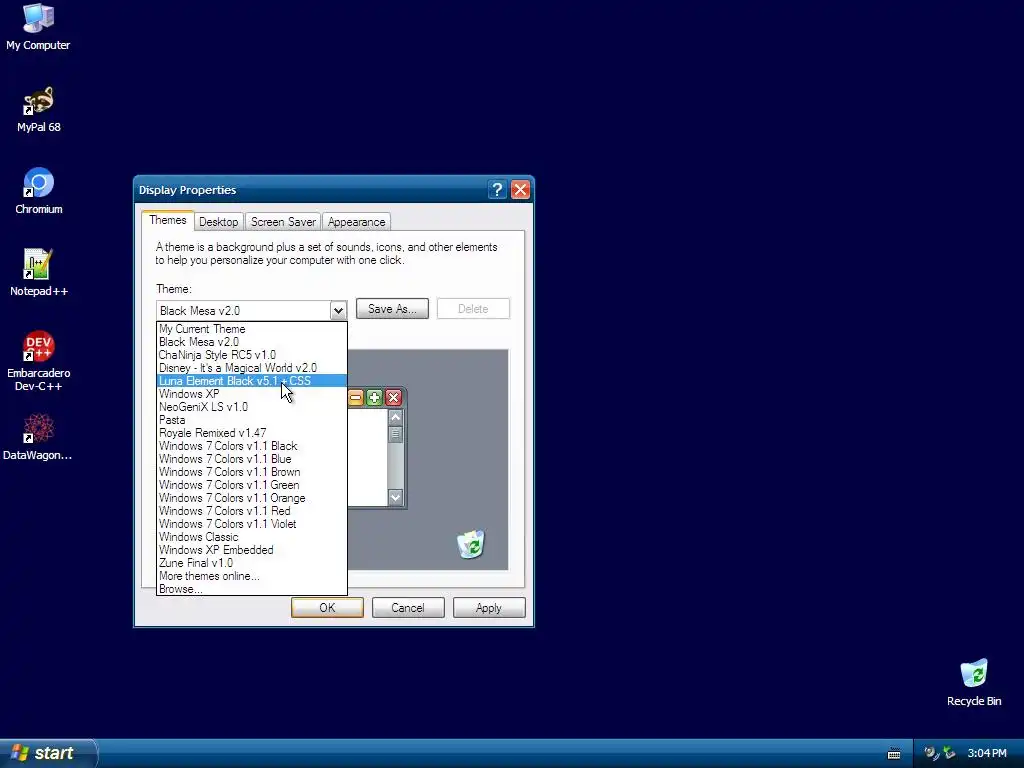The width and height of the screenshot is (1024, 768).
Task: Open the Chromium desktop shortcut
Action: (x=39, y=191)
